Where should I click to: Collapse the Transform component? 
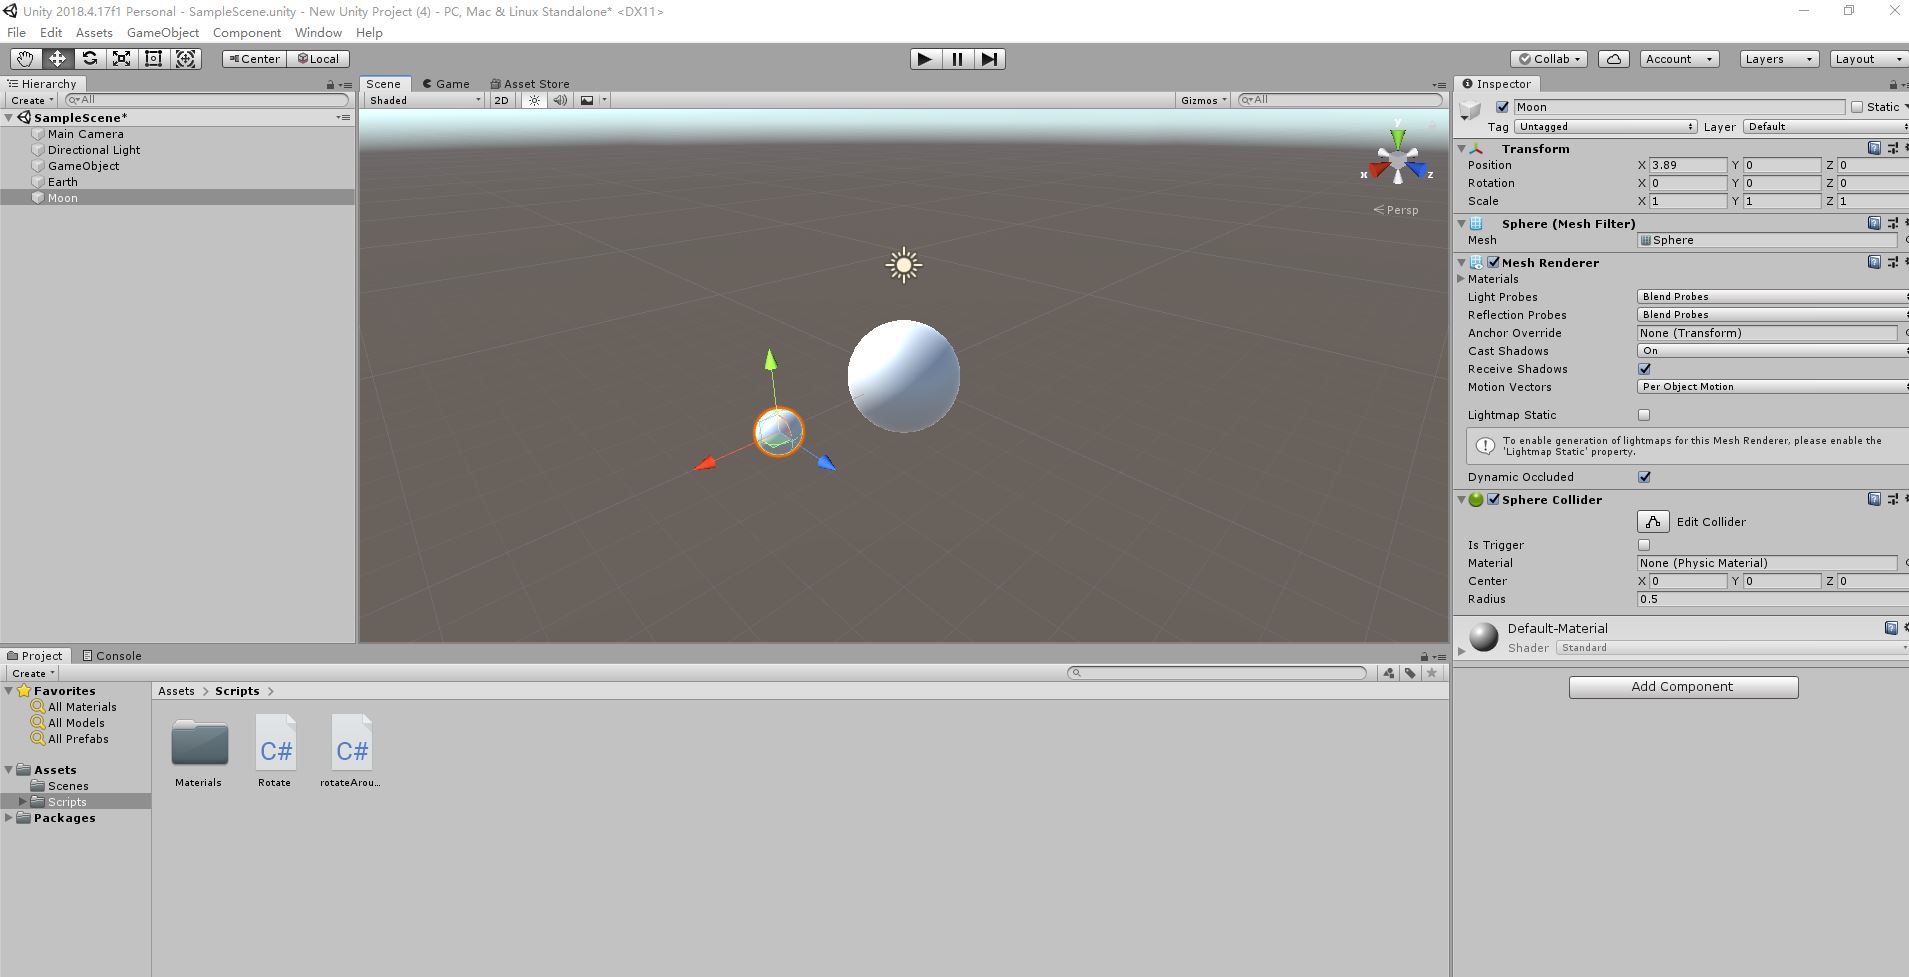point(1462,148)
